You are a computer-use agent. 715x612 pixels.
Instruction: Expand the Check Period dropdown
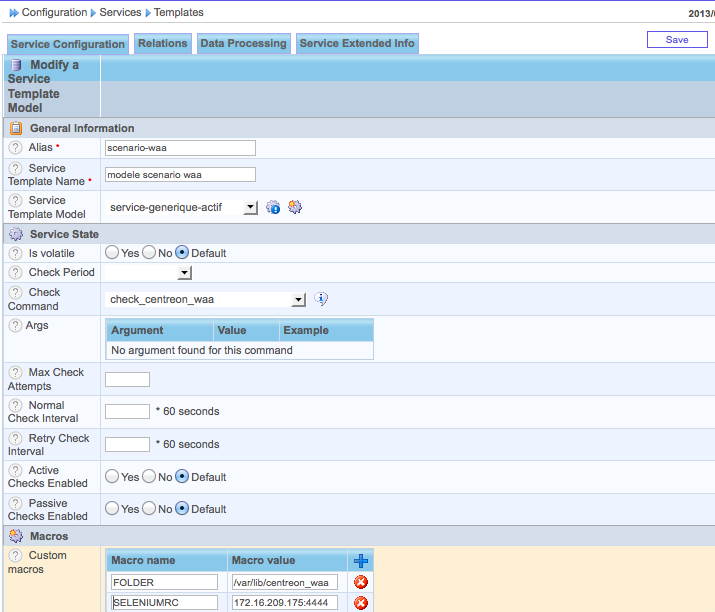point(184,272)
